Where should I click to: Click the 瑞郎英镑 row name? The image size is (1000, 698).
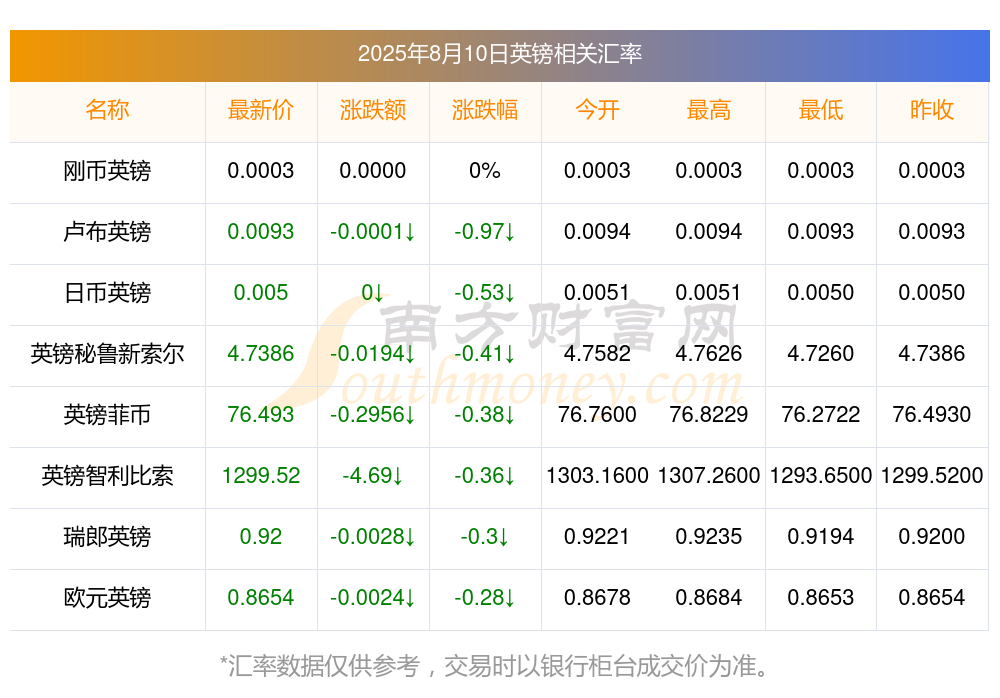click(x=107, y=537)
